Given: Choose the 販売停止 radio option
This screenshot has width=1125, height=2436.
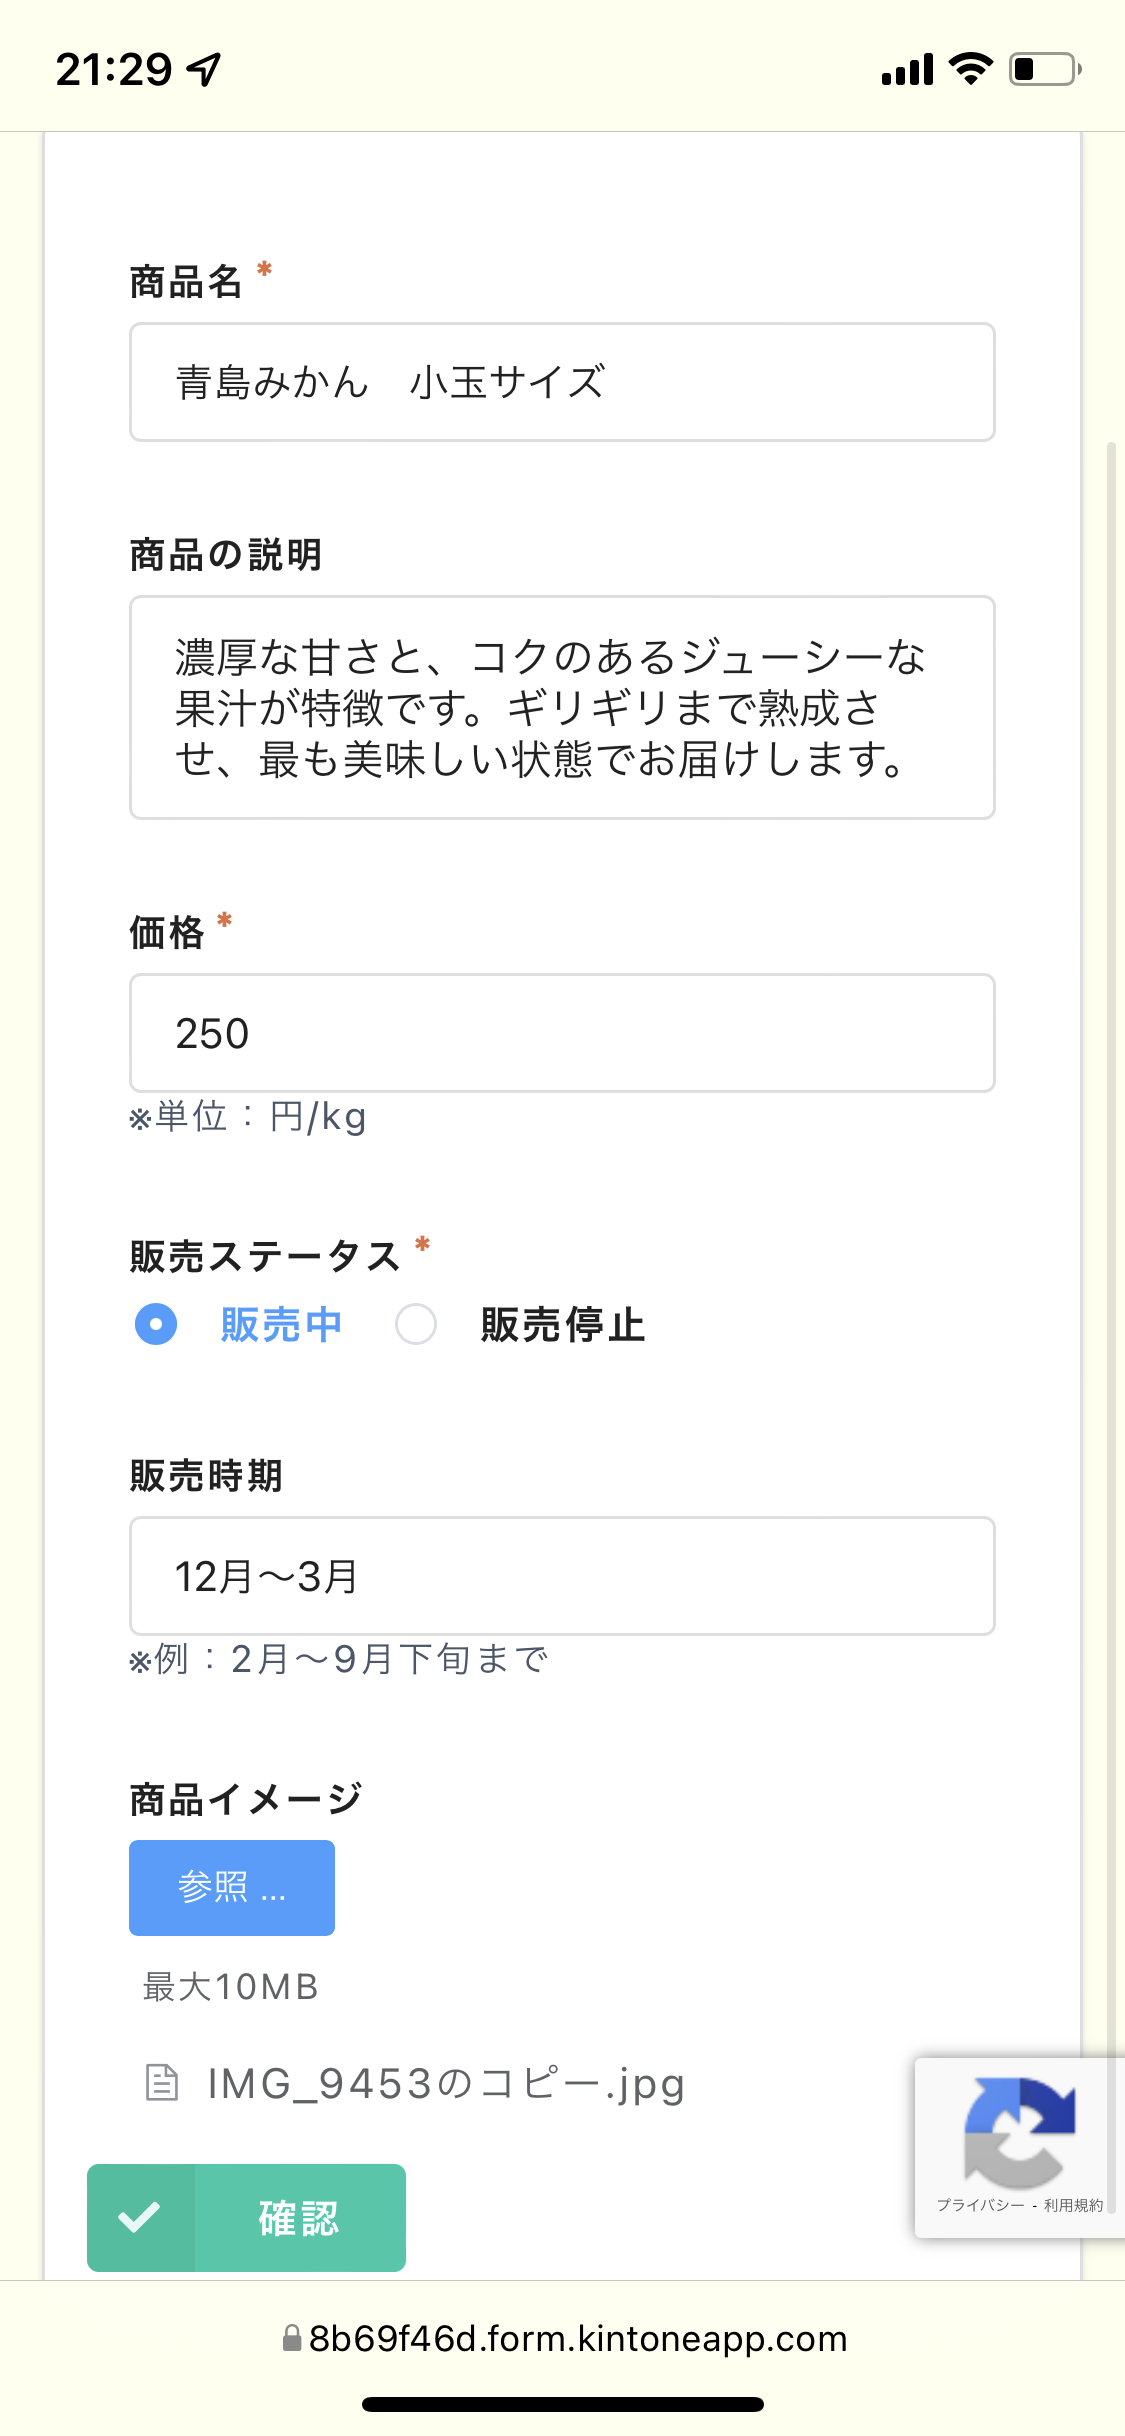Looking at the screenshot, I should [x=416, y=1324].
